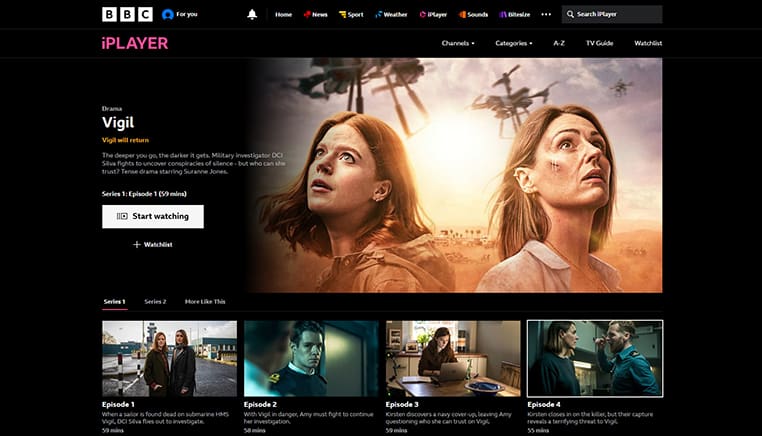
Task: Open the Bitesize section
Action: coord(515,15)
